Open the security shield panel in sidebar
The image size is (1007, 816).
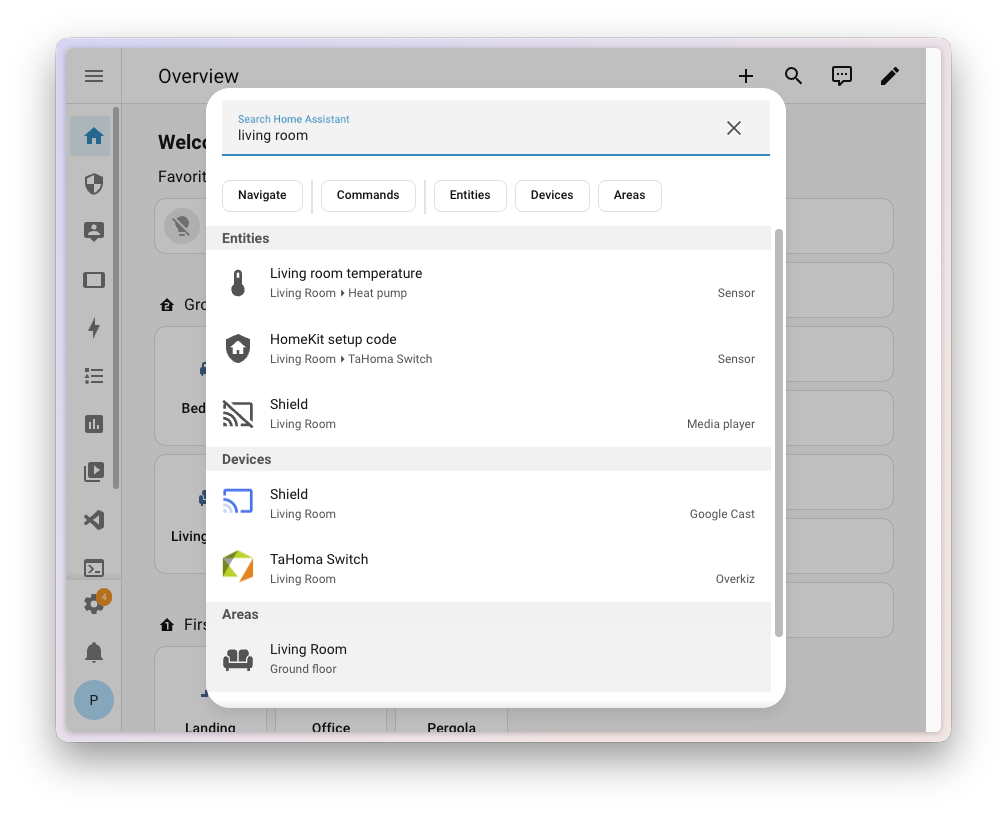pyautogui.click(x=93, y=184)
